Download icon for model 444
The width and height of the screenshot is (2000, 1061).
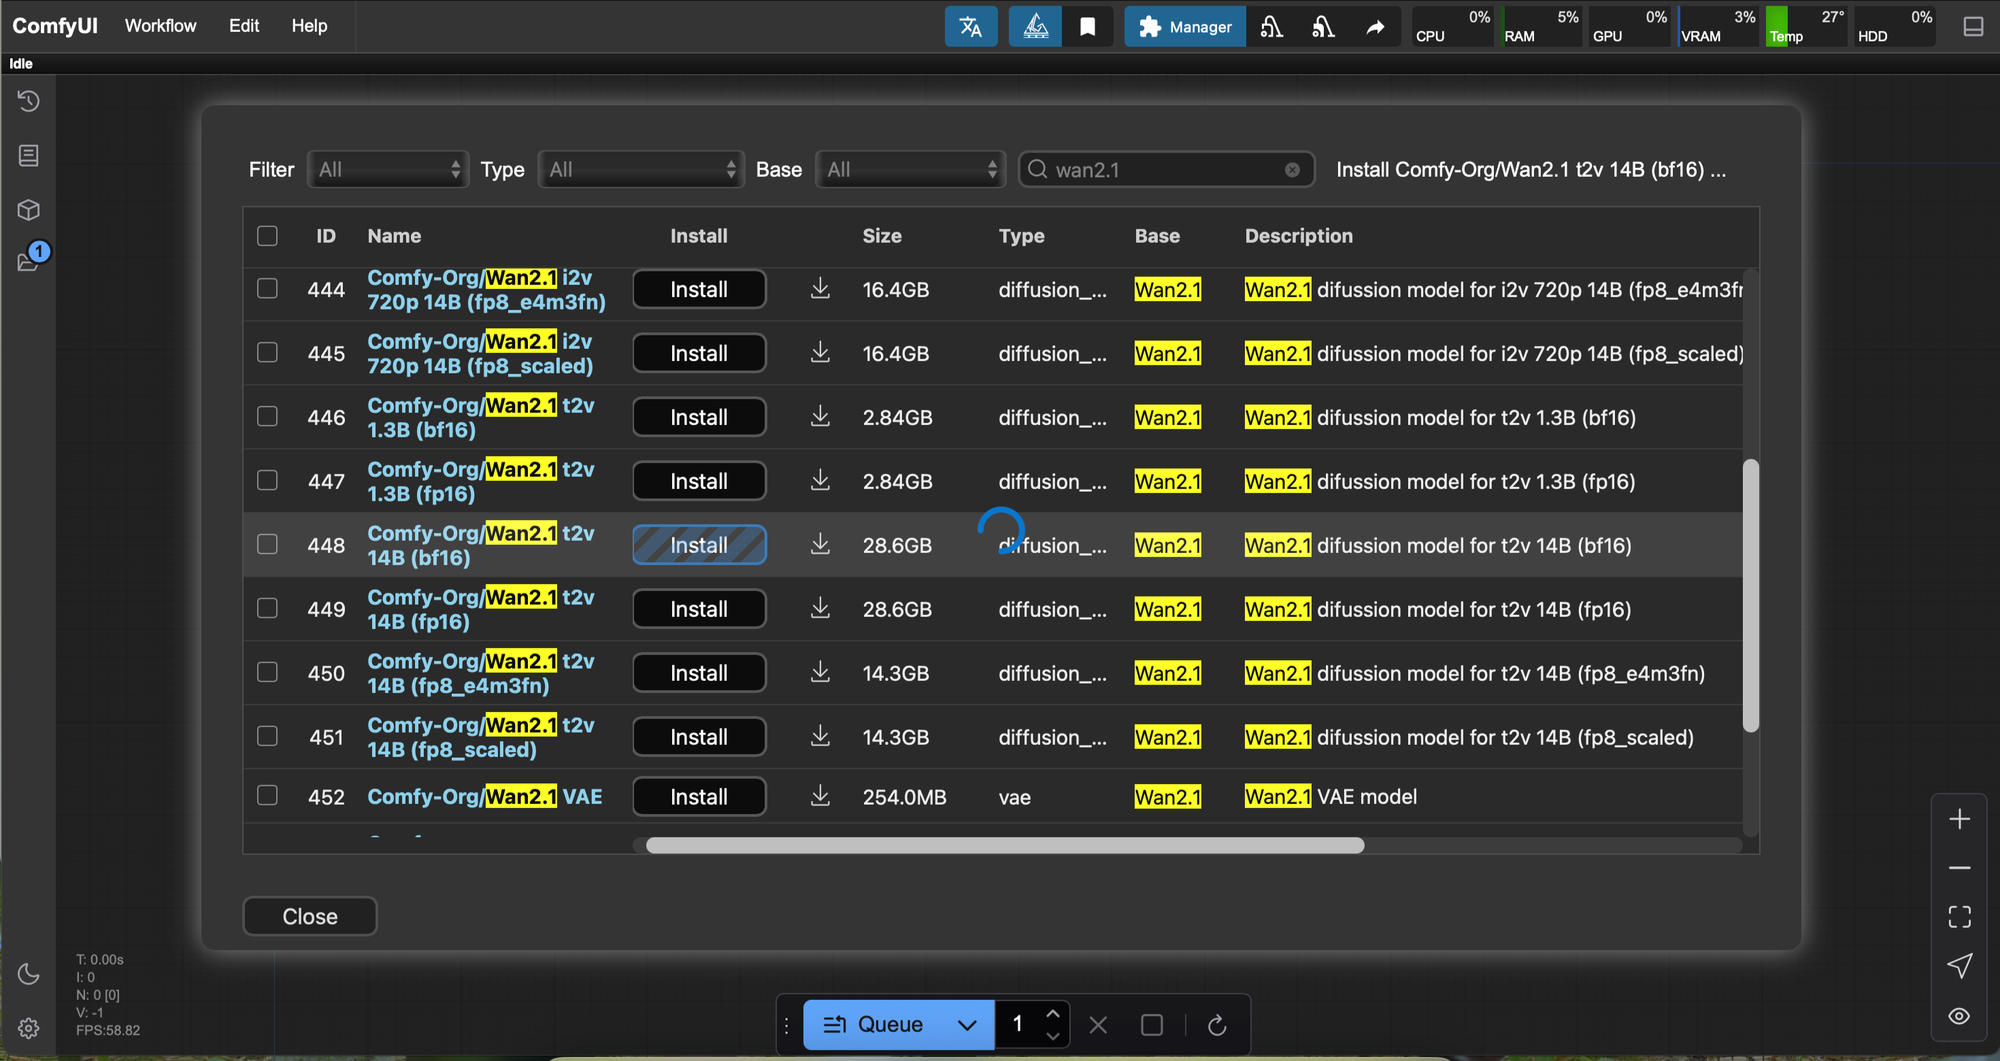tap(820, 289)
